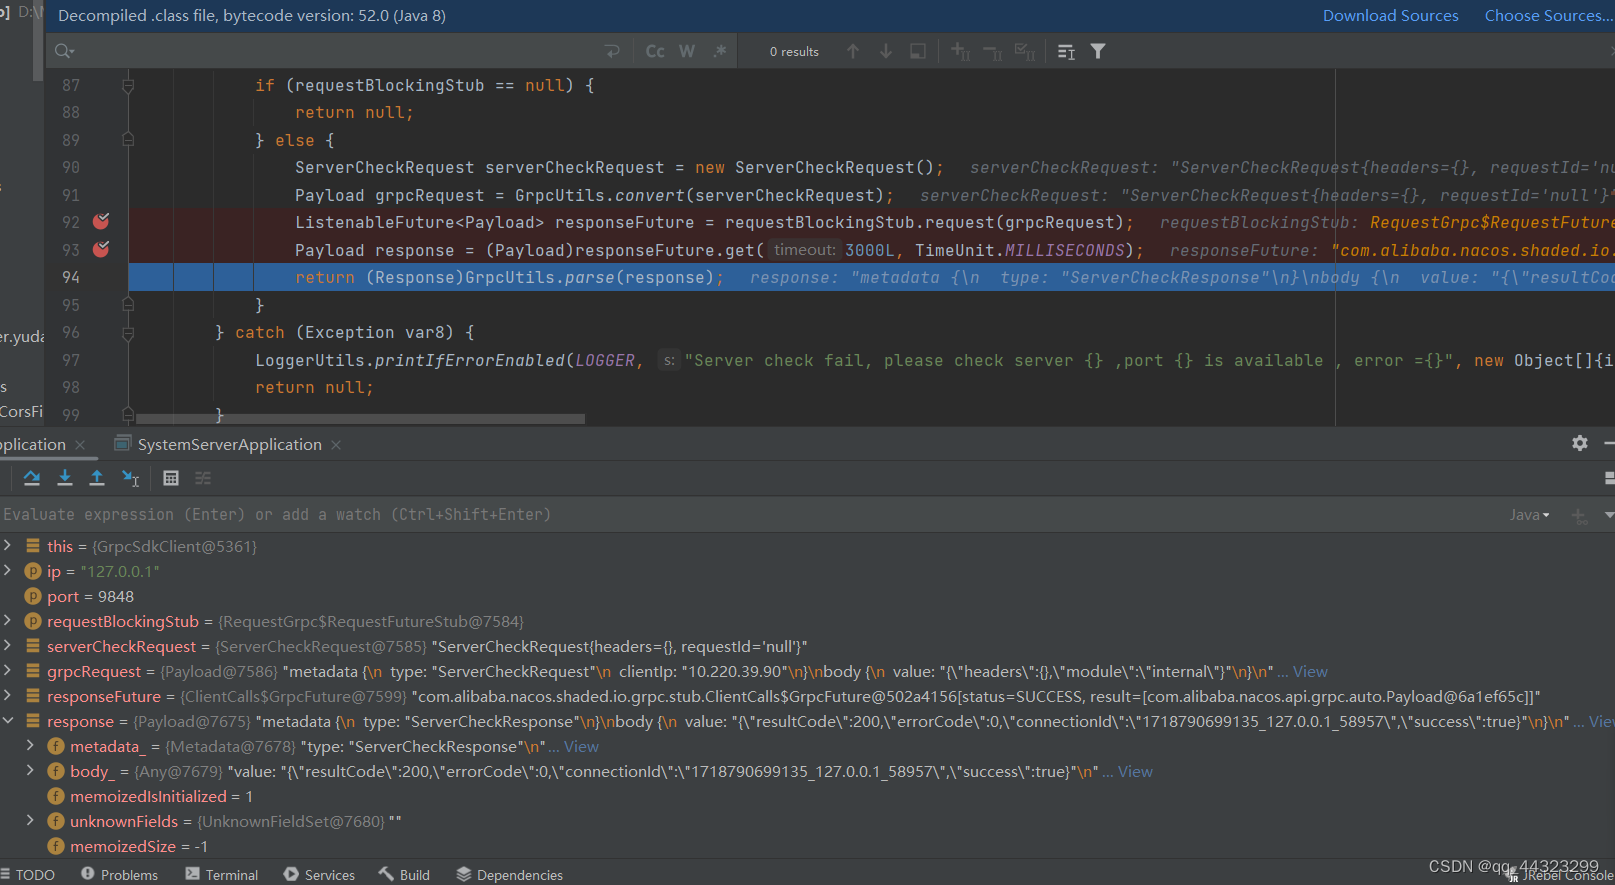Open debugger settings gear icon
Viewport: 1615px width, 885px height.
pos(1580,443)
